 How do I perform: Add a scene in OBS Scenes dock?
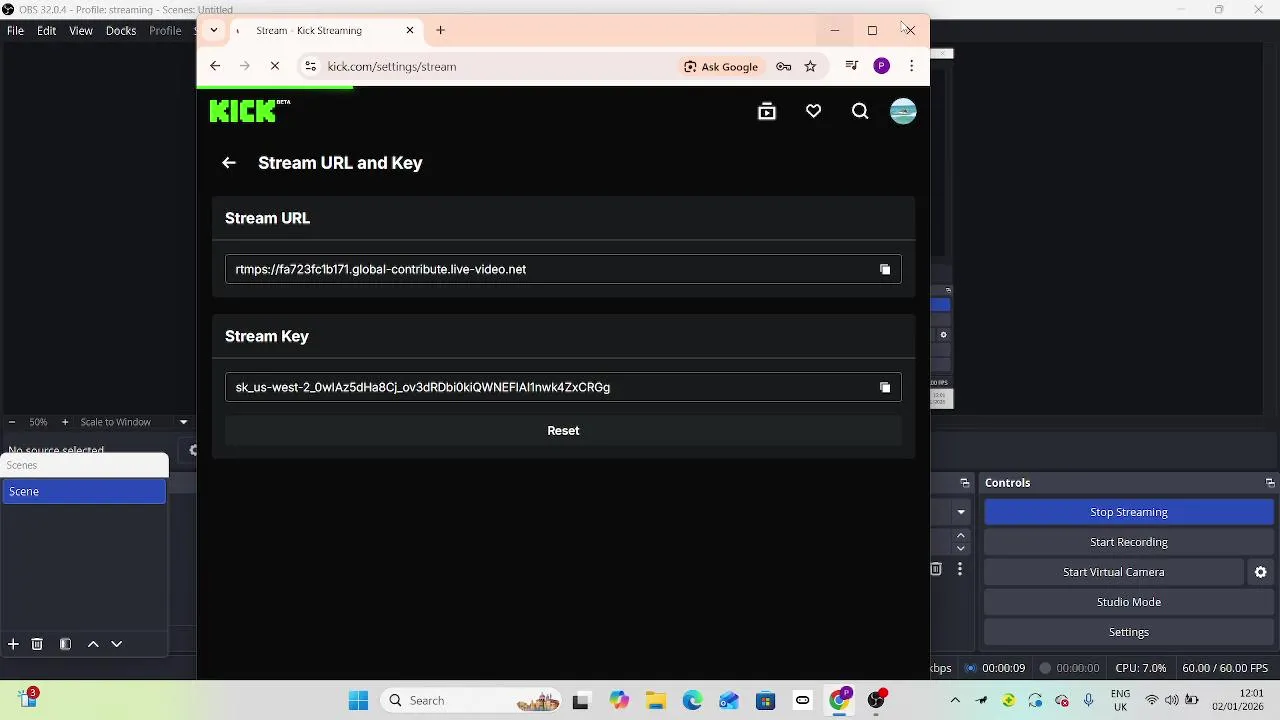13,644
